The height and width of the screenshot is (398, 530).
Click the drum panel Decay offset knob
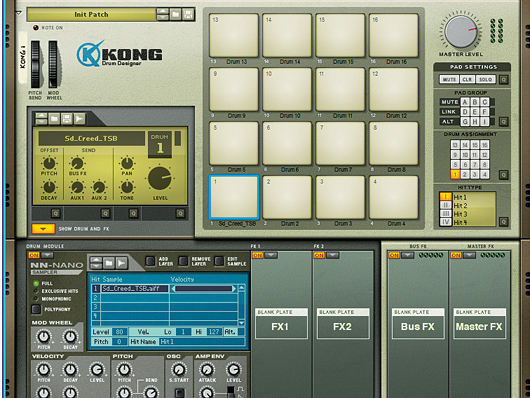point(49,187)
